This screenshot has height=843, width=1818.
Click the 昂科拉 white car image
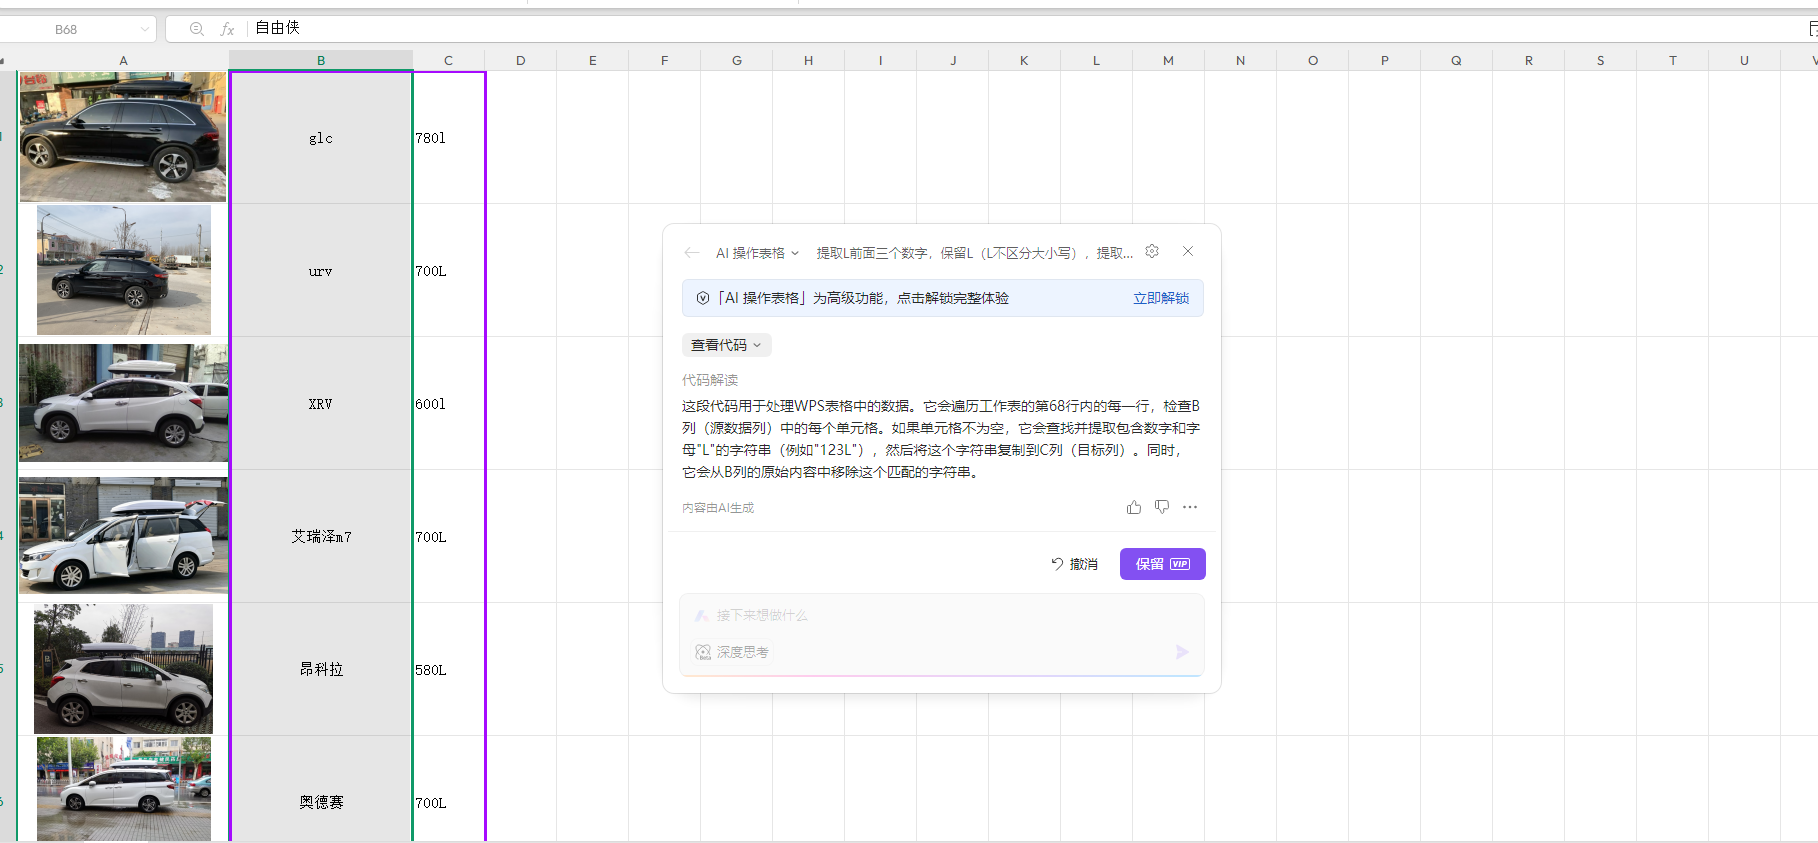pyautogui.click(x=123, y=669)
